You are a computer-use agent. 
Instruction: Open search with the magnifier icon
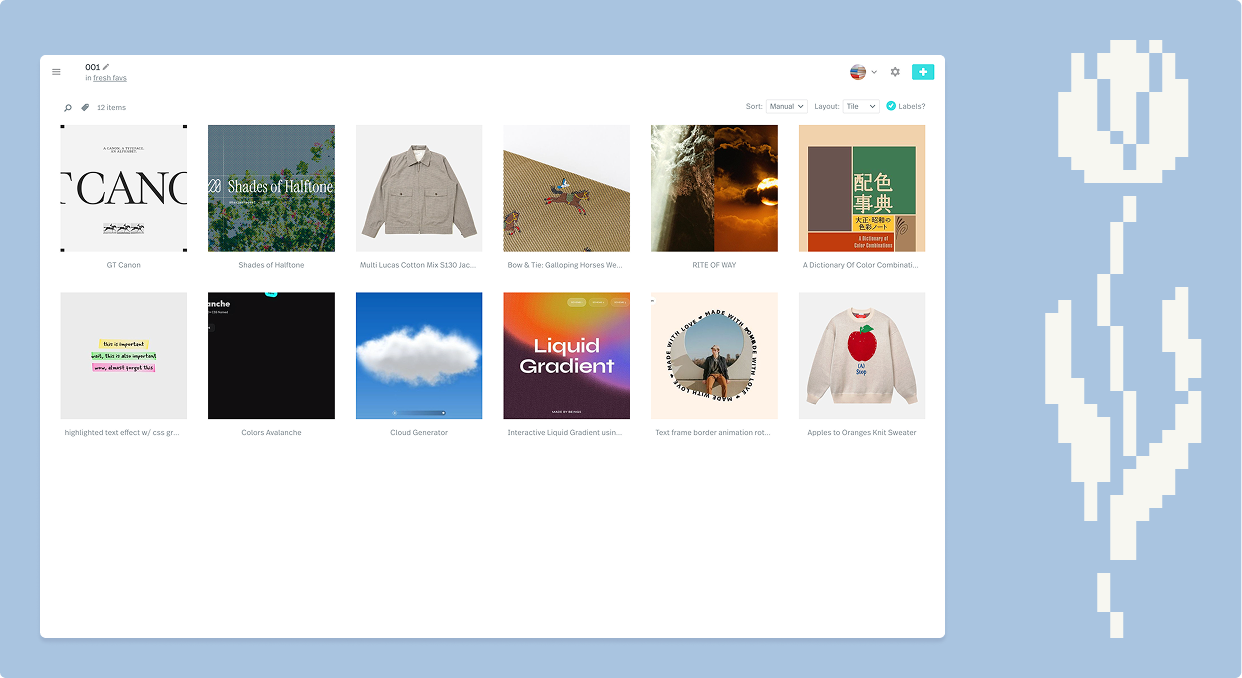point(68,108)
